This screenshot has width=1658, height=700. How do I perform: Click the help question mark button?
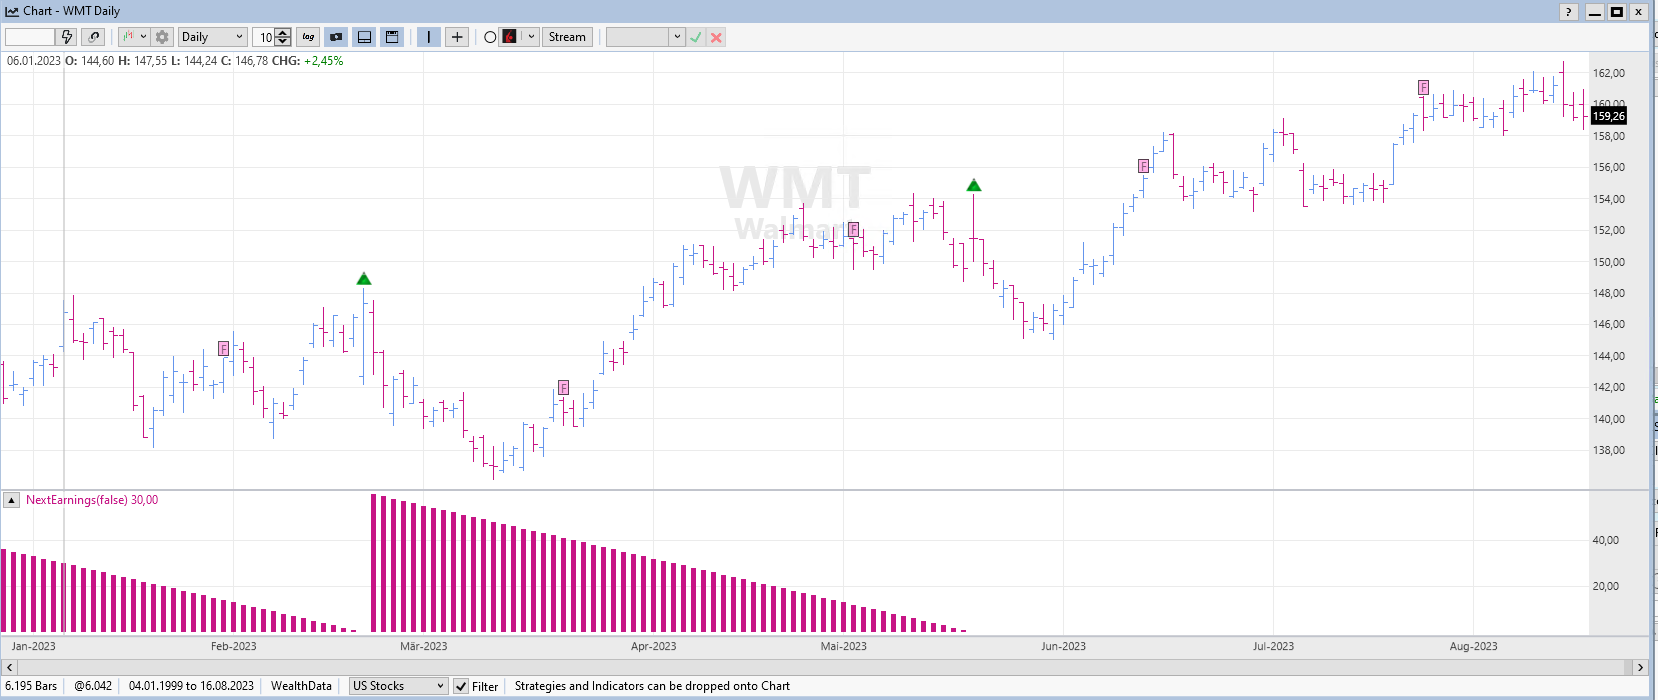(1569, 12)
